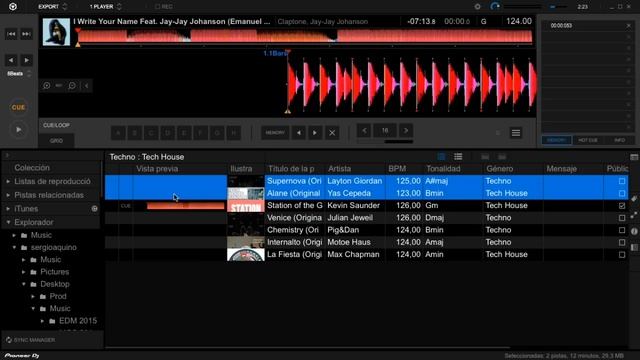Go to the previous memory cue

point(299,133)
